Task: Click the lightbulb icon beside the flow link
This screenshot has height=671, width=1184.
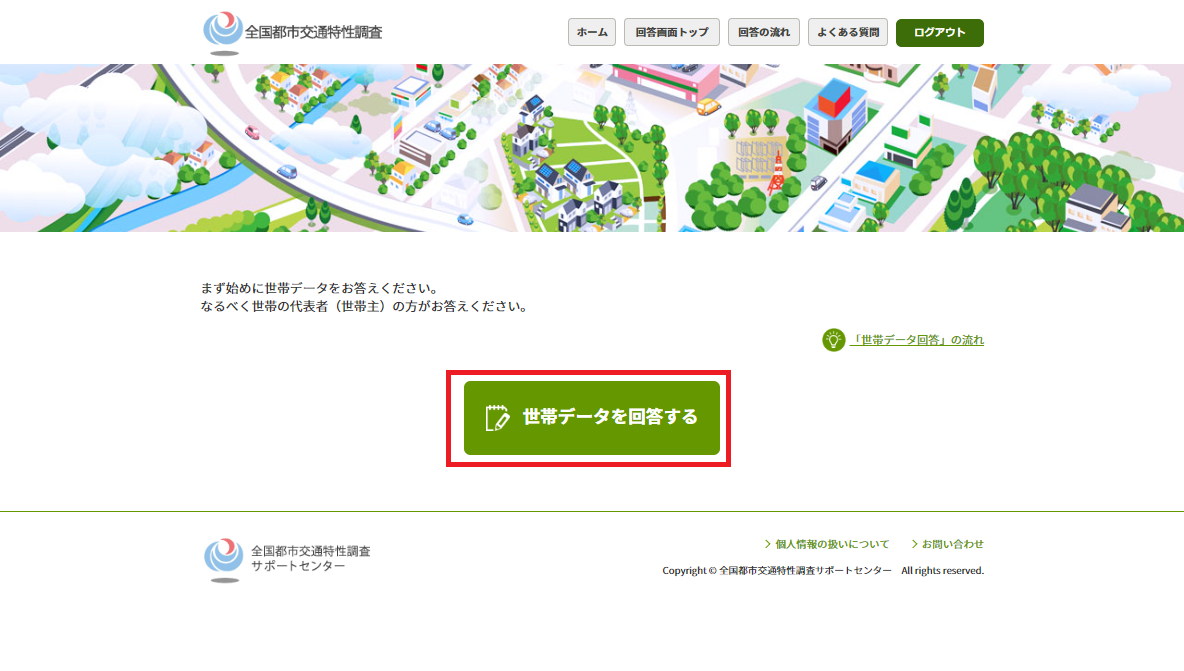Action: tap(833, 340)
